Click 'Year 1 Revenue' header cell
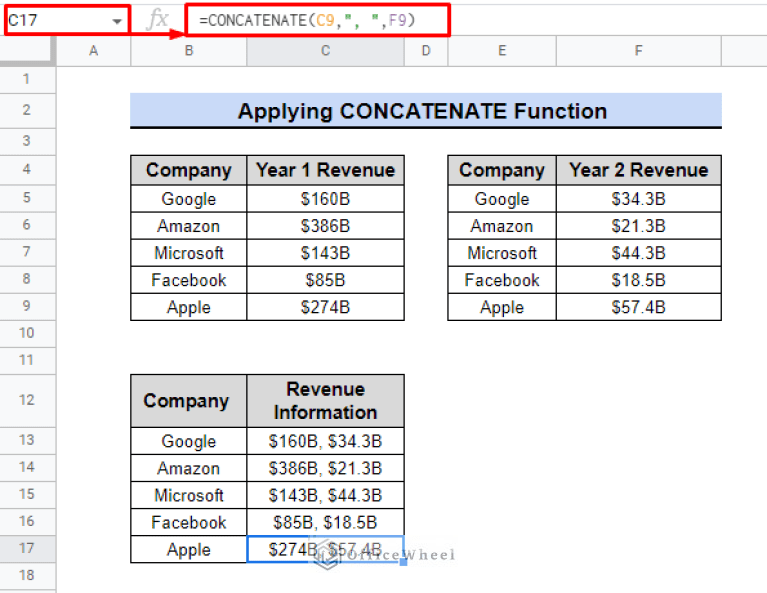 (x=325, y=170)
